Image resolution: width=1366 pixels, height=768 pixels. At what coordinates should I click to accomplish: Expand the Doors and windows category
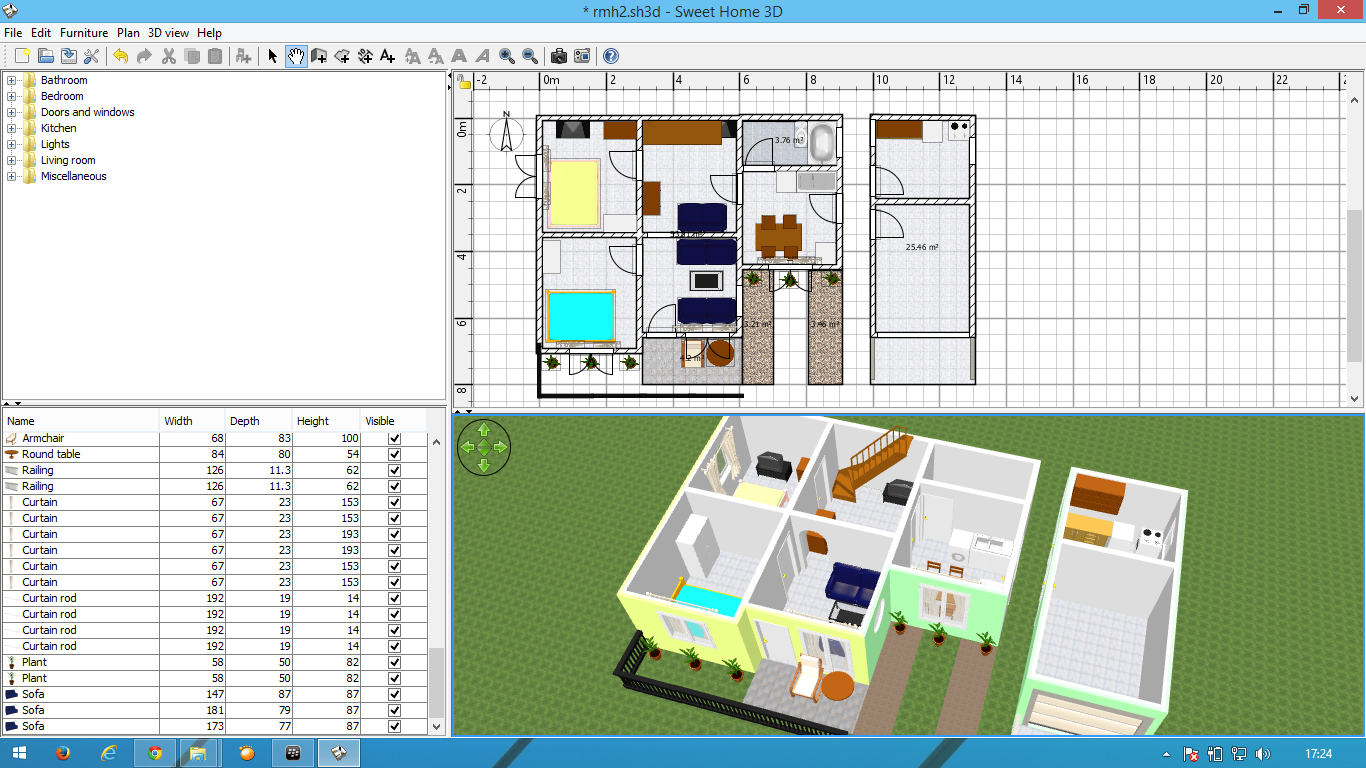point(9,111)
